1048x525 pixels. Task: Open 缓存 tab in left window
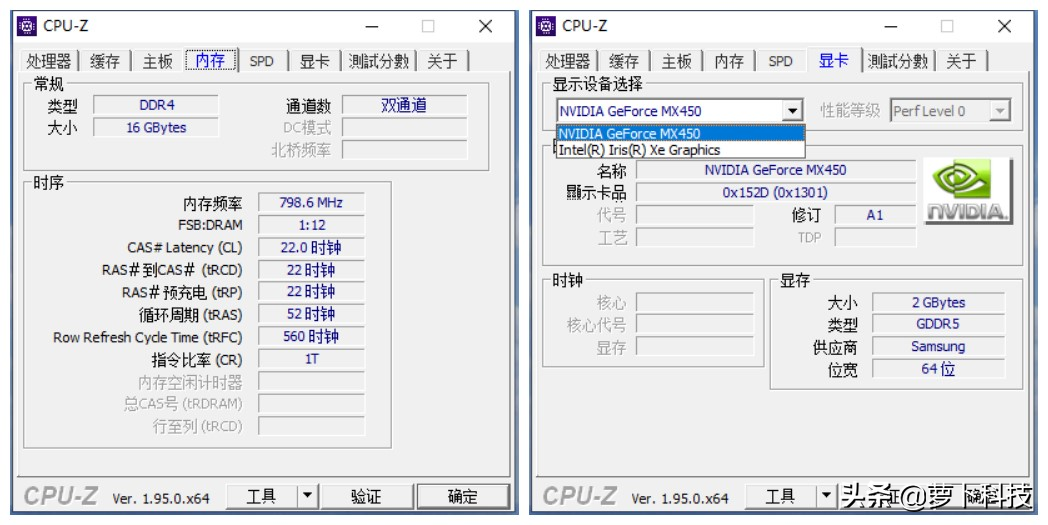tap(105, 61)
